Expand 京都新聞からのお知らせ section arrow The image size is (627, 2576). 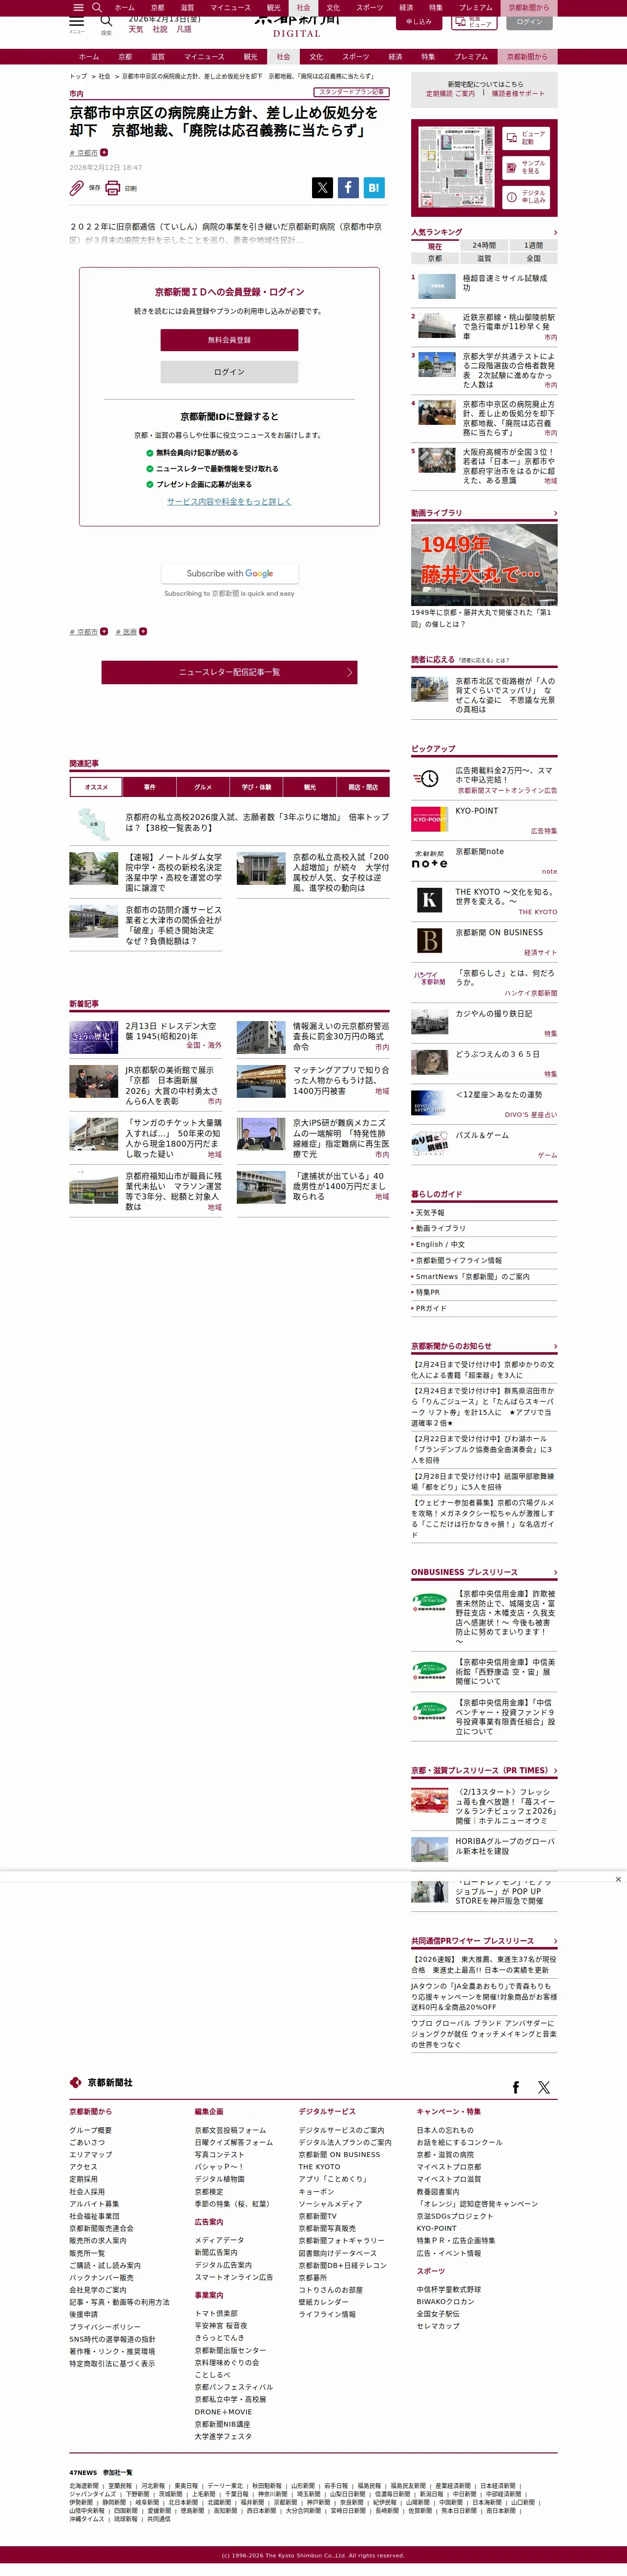[x=555, y=1346]
